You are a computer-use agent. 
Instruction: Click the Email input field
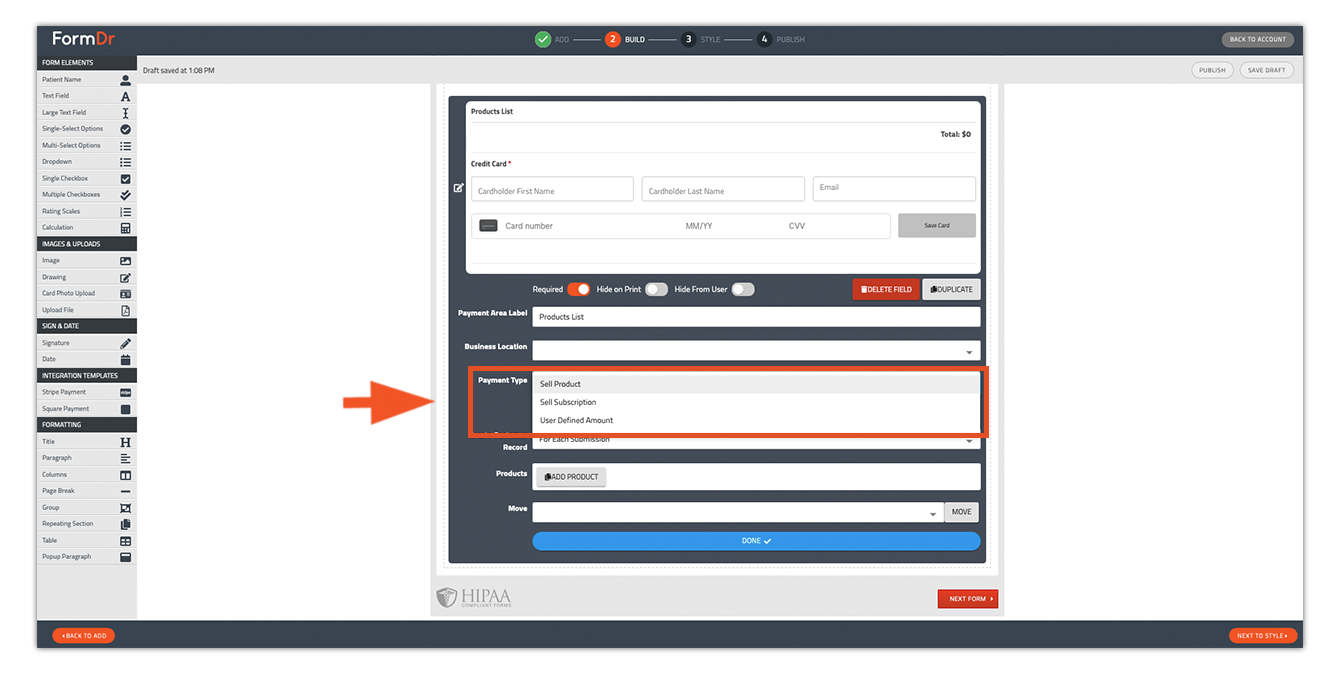coord(894,188)
